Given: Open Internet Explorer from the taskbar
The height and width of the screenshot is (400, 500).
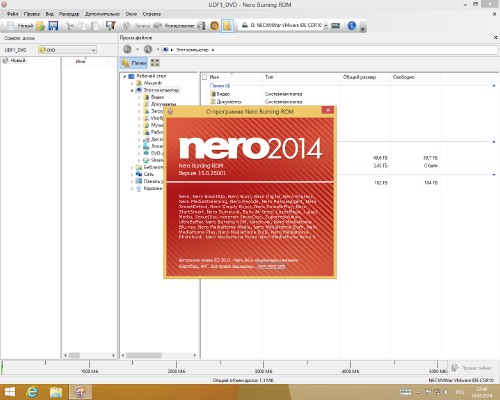Looking at the screenshot, I should click(x=32, y=392).
